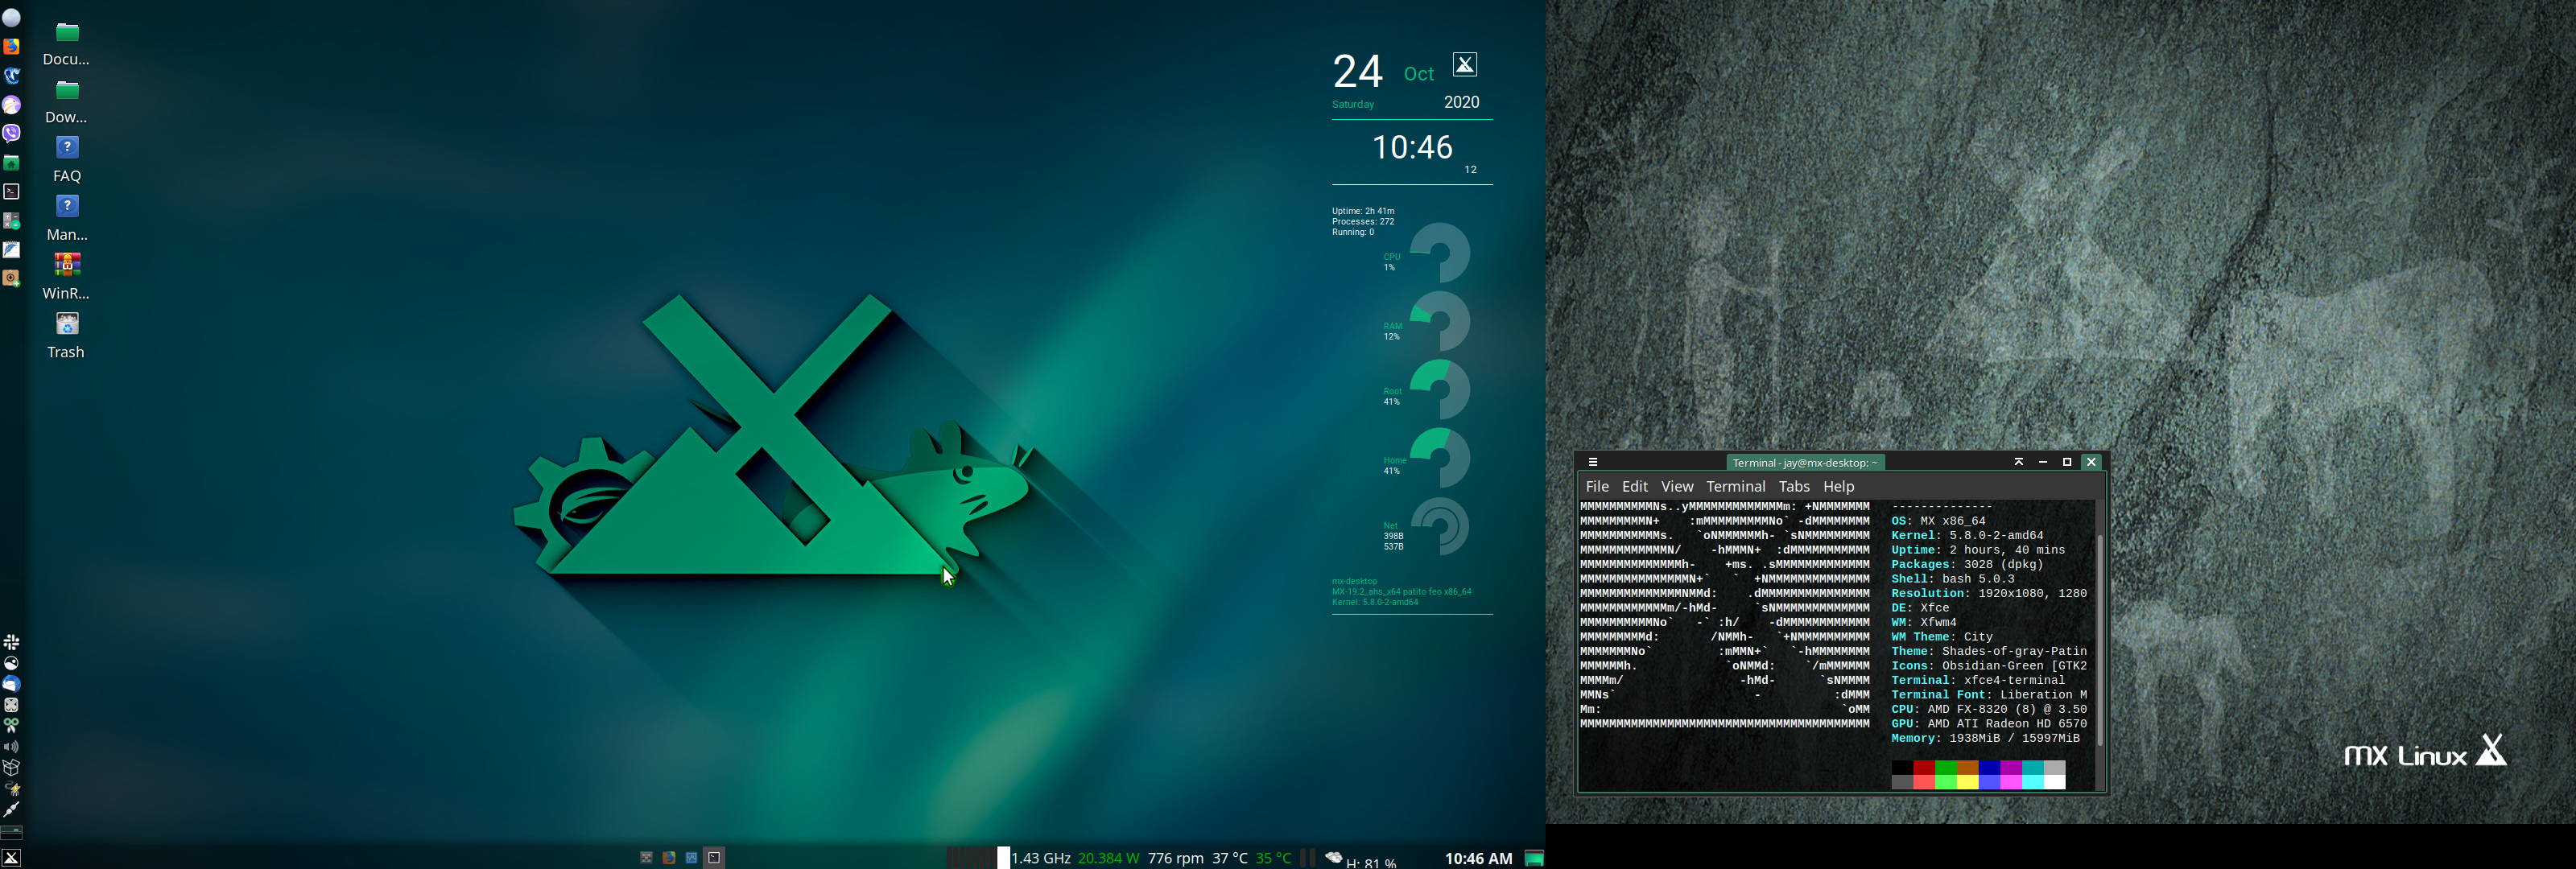Open the FAQ desktop shortcut
Viewport: 2576px width, 869px height.
pos(67,160)
